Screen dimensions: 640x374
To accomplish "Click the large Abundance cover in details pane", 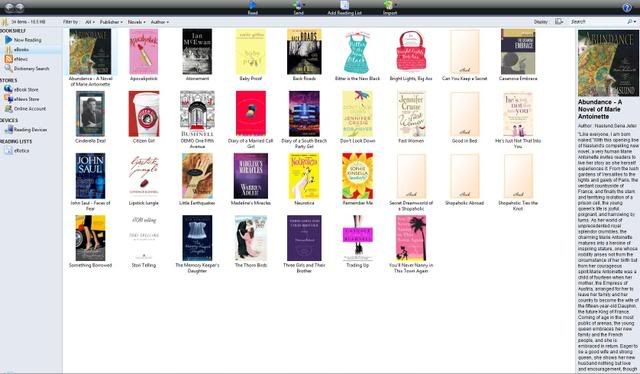I will [x=608, y=63].
